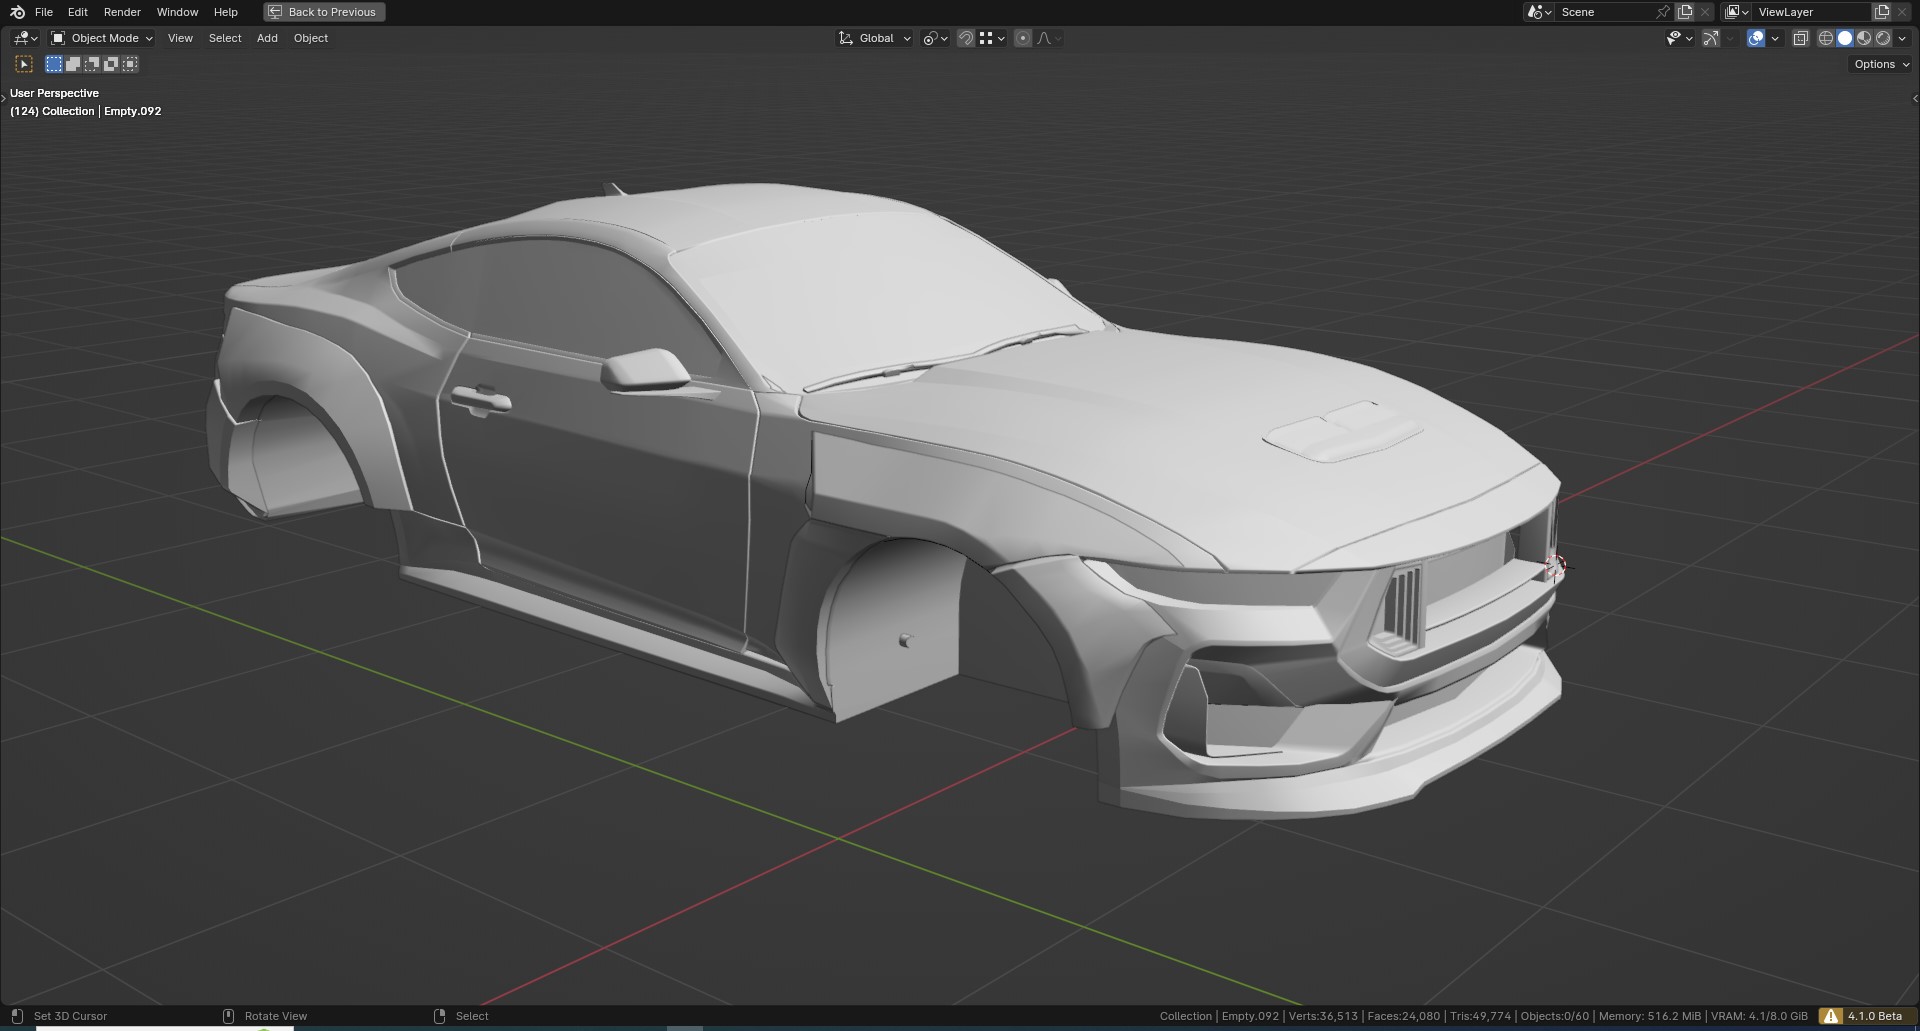Open the Help menu
This screenshot has width=1920, height=1031.
(226, 12)
